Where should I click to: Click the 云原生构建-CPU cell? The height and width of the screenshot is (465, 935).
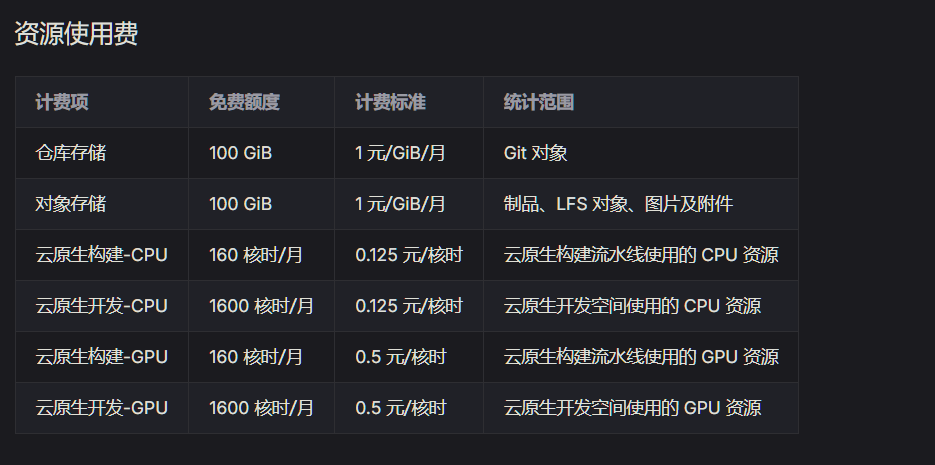point(101,255)
